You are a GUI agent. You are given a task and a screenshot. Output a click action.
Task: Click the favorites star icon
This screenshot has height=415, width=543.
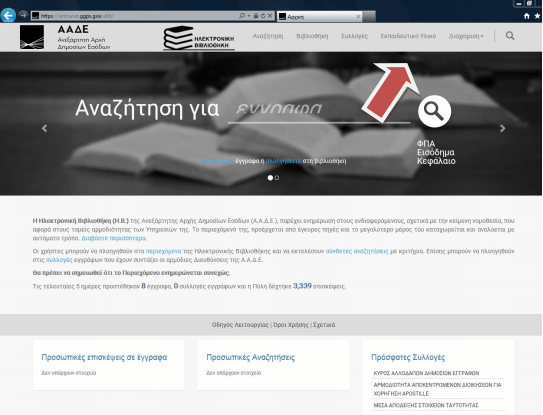537,16
